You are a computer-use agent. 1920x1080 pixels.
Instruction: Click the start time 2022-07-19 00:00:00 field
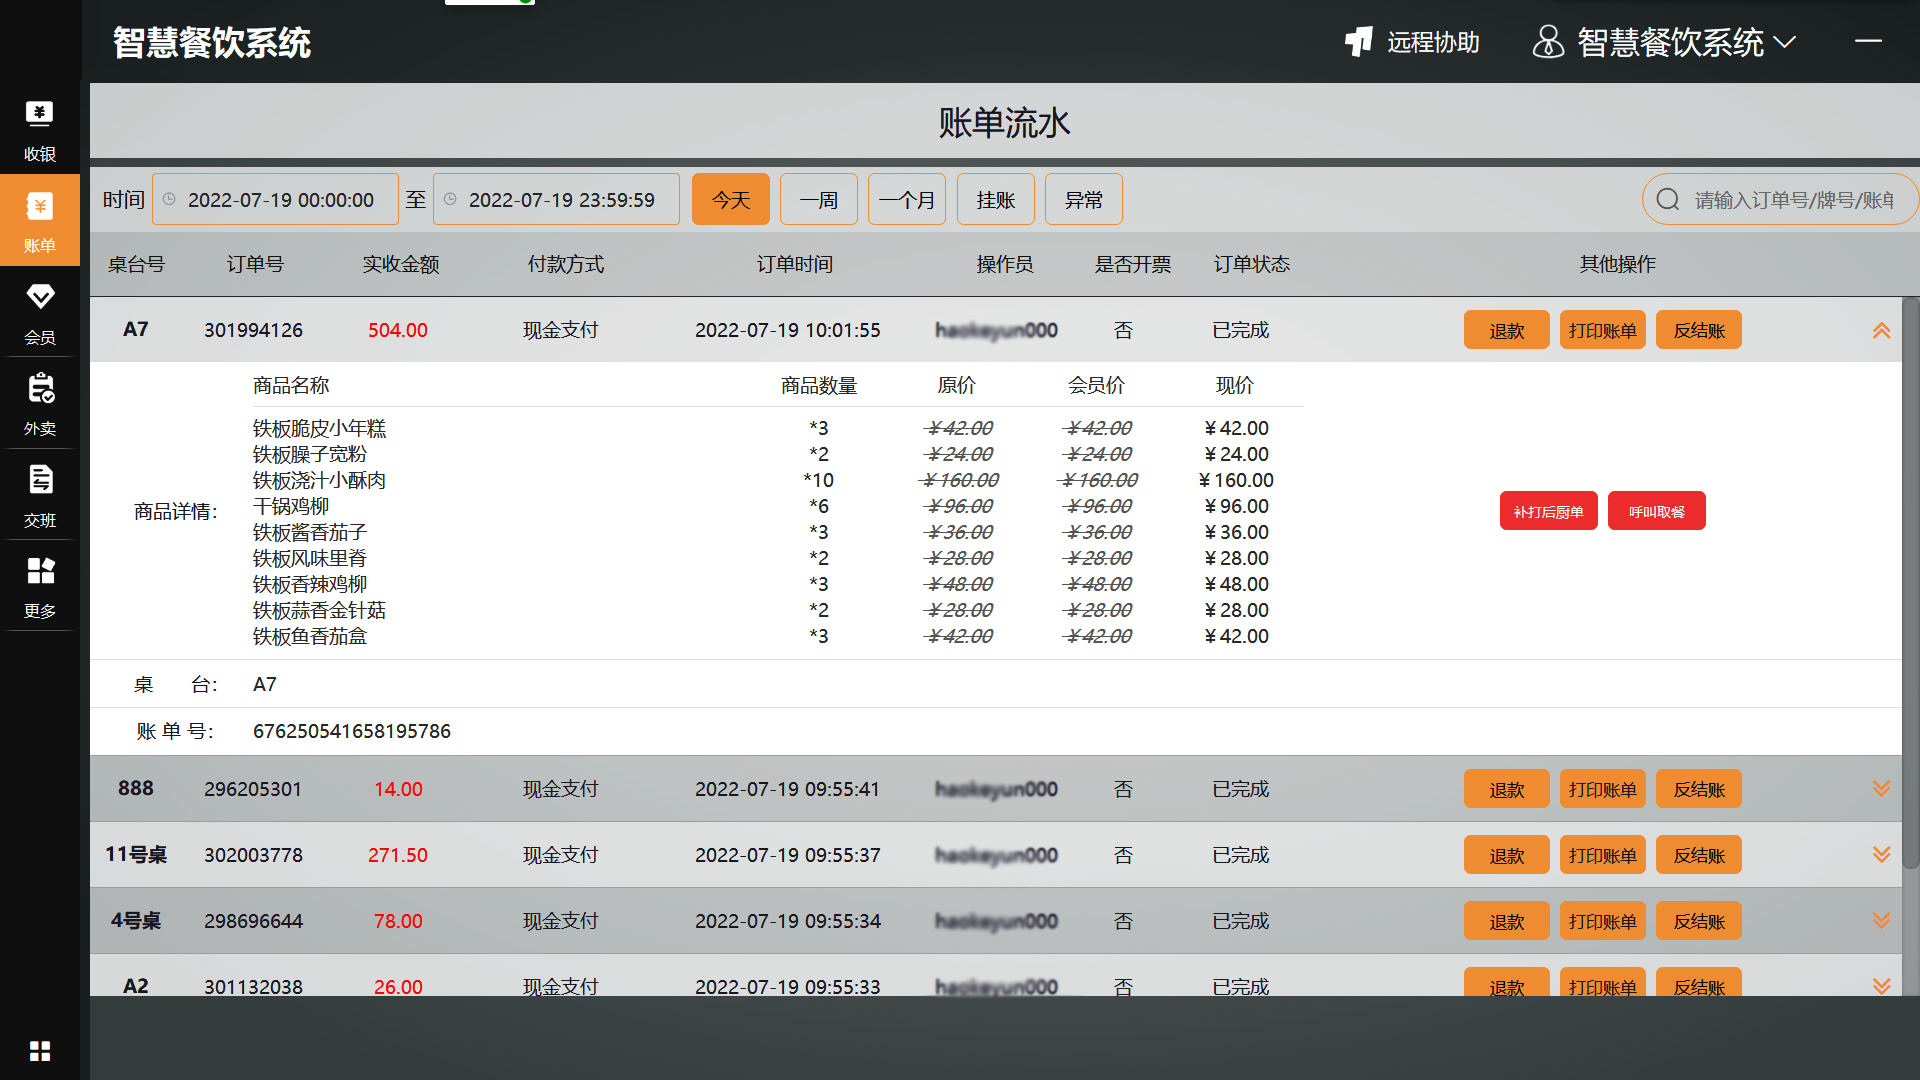click(x=280, y=200)
